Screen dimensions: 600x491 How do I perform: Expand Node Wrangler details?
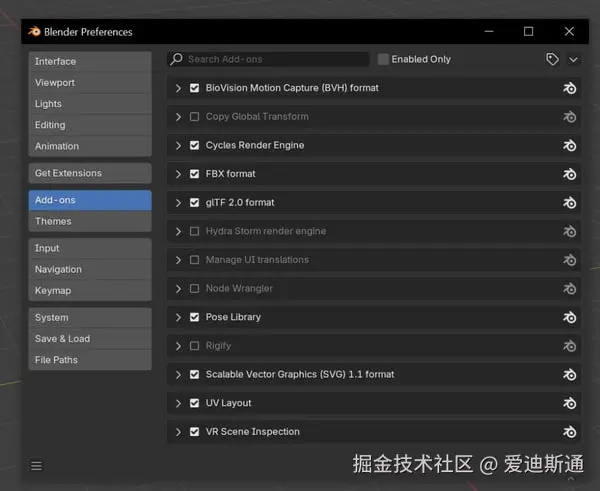pos(178,289)
